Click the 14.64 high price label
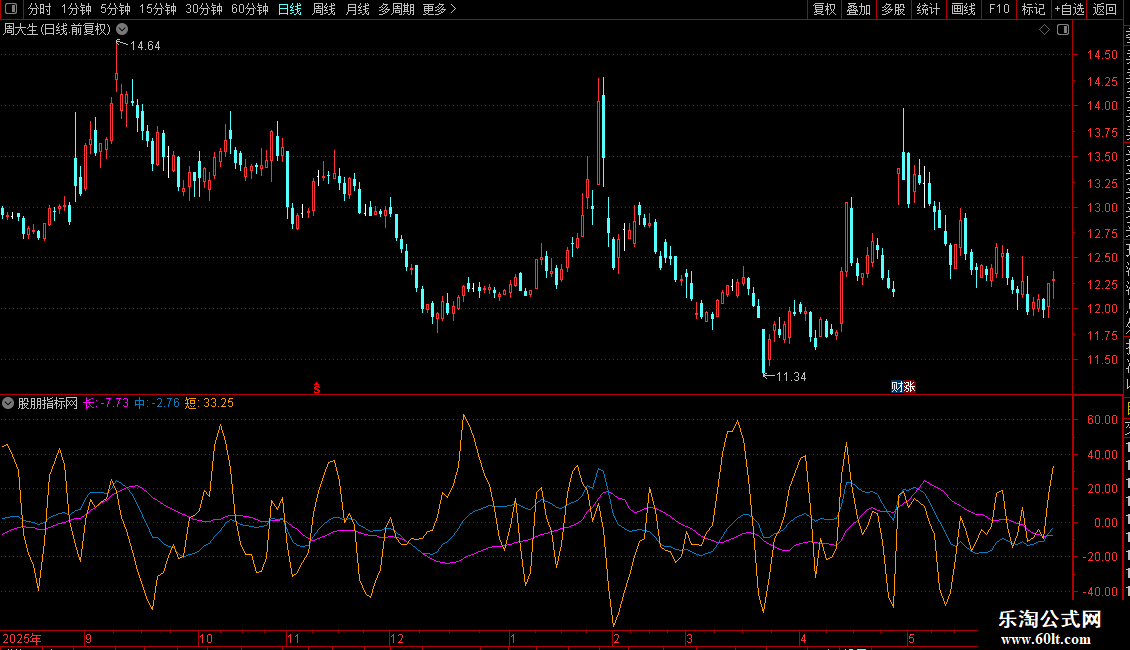Viewport: 1130px width, 650px height. (145, 46)
